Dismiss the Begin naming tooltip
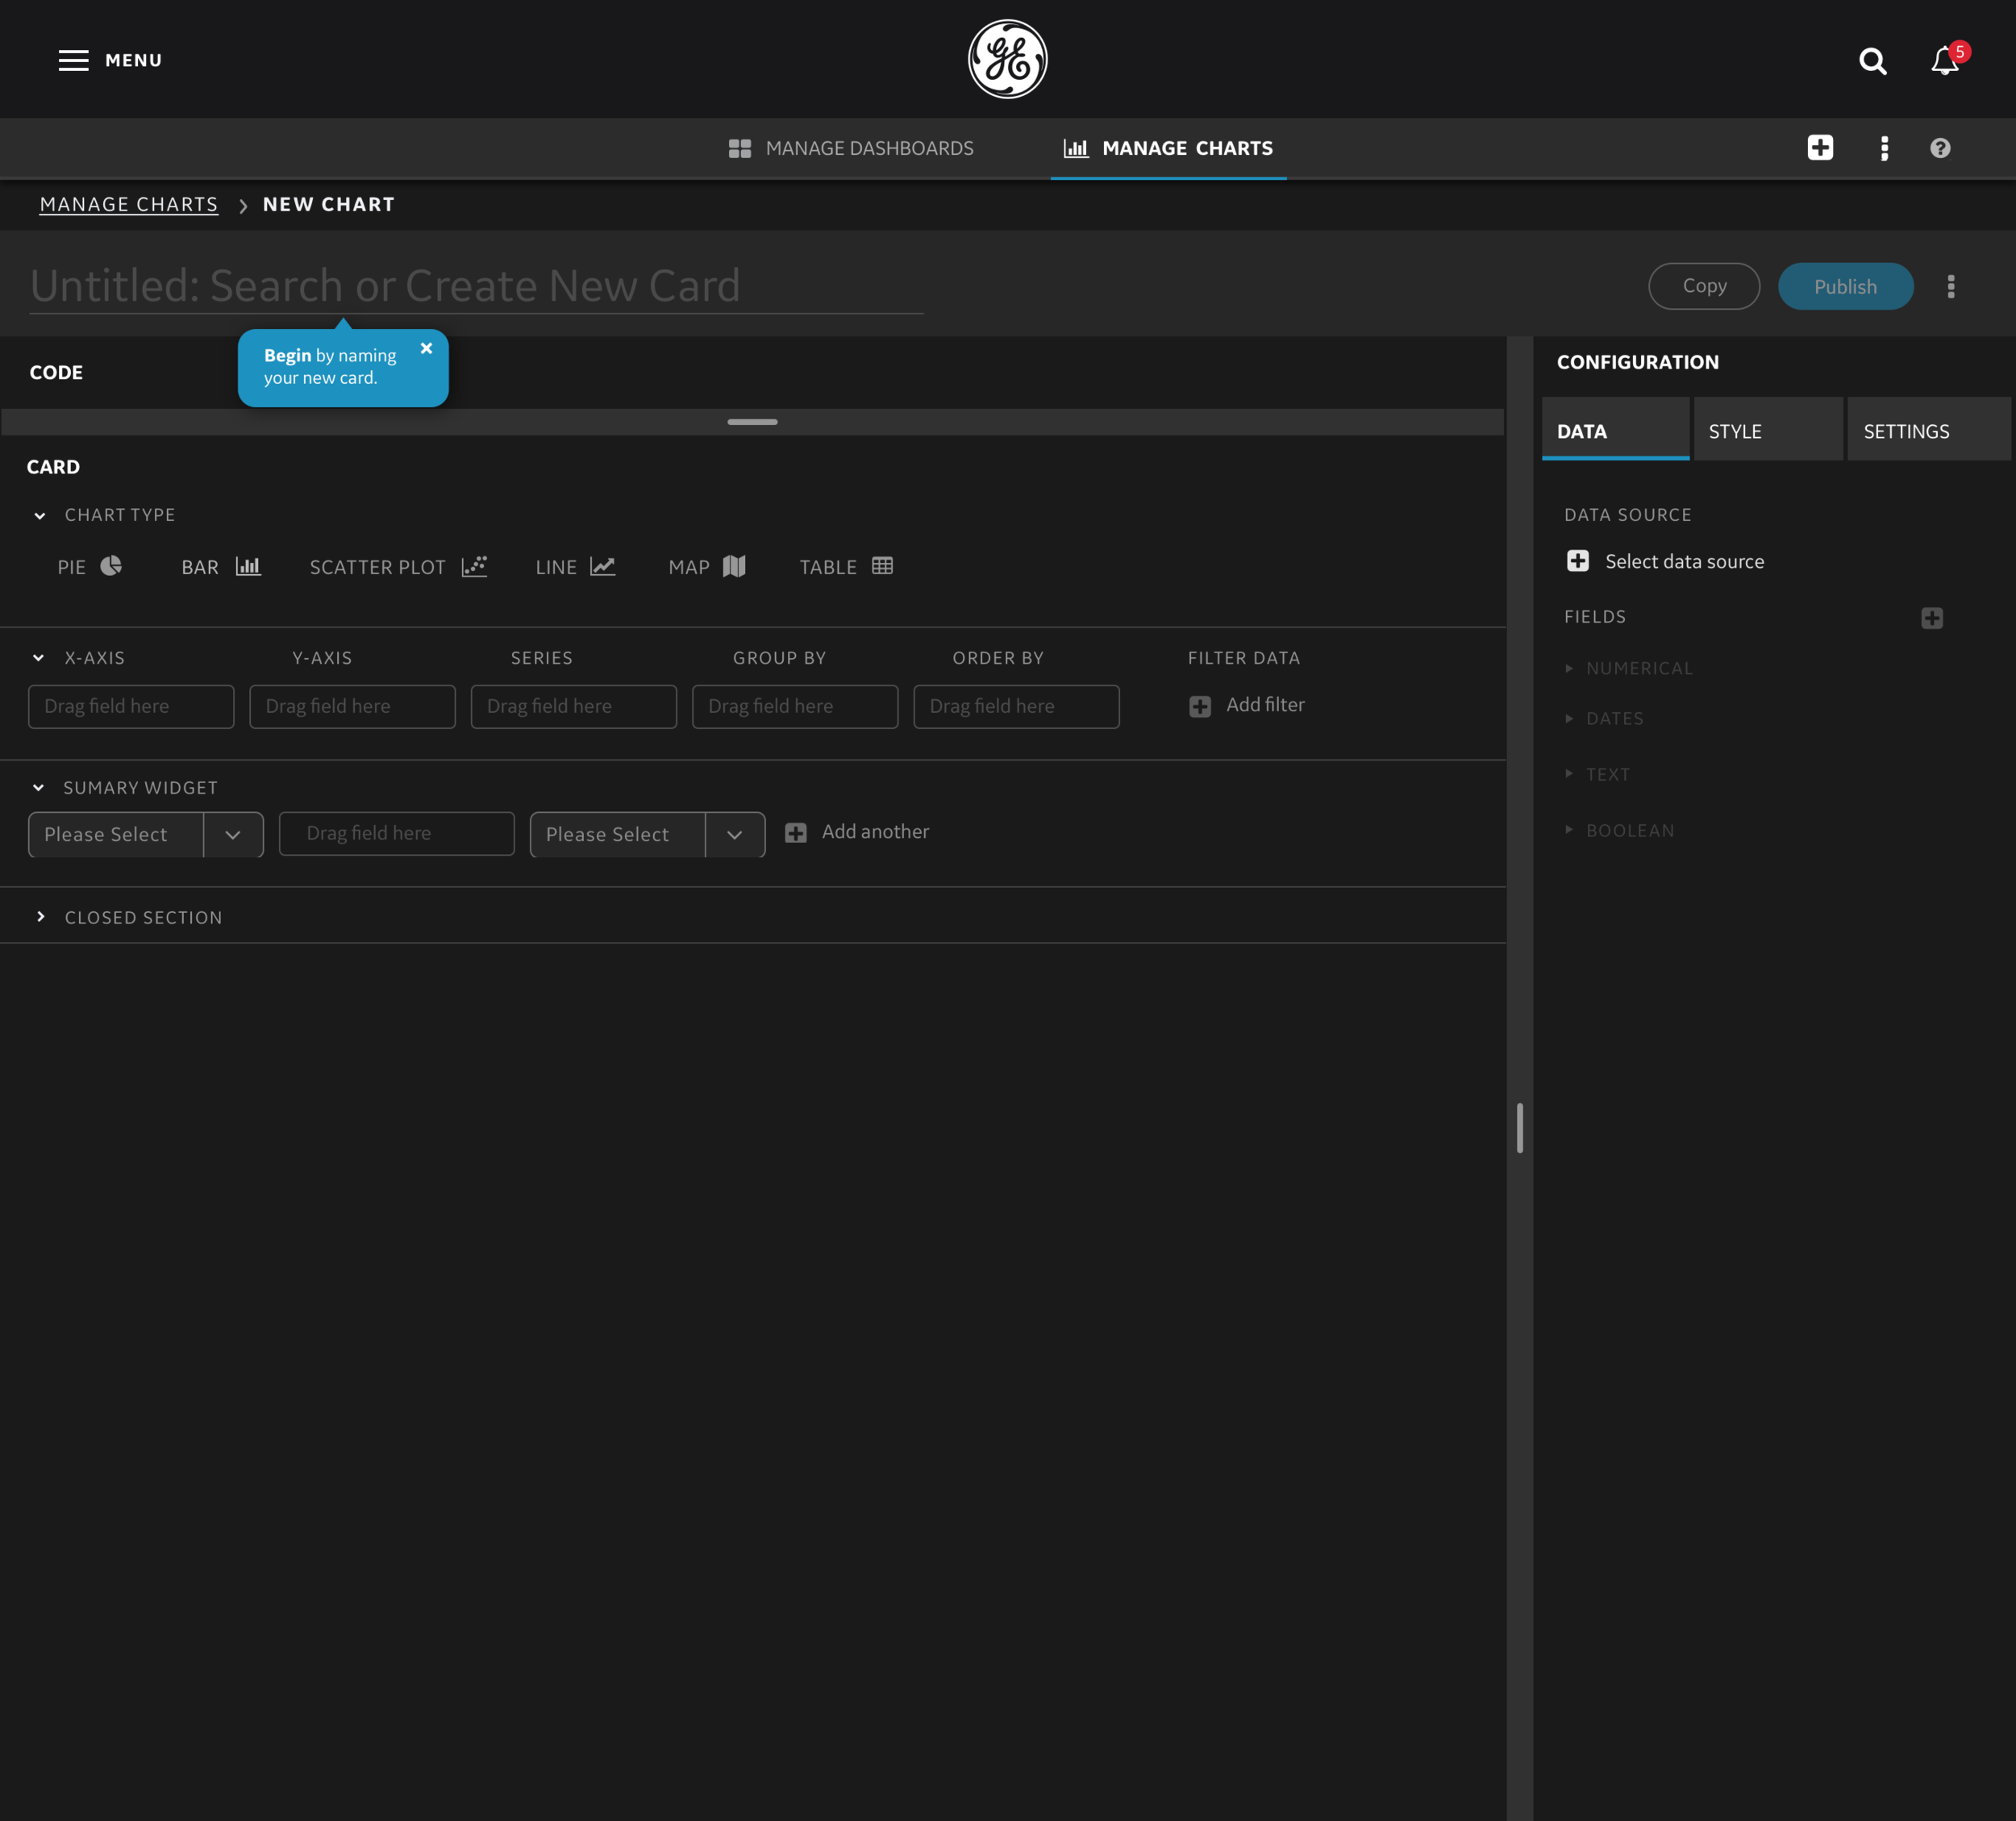2016x1821 pixels. tap(426, 348)
